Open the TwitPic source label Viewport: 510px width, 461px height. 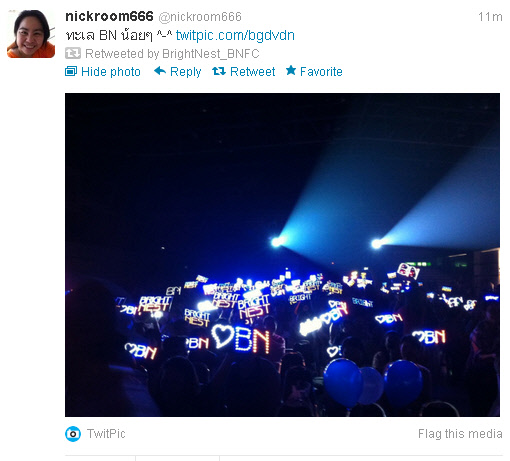pyautogui.click(x=106, y=434)
